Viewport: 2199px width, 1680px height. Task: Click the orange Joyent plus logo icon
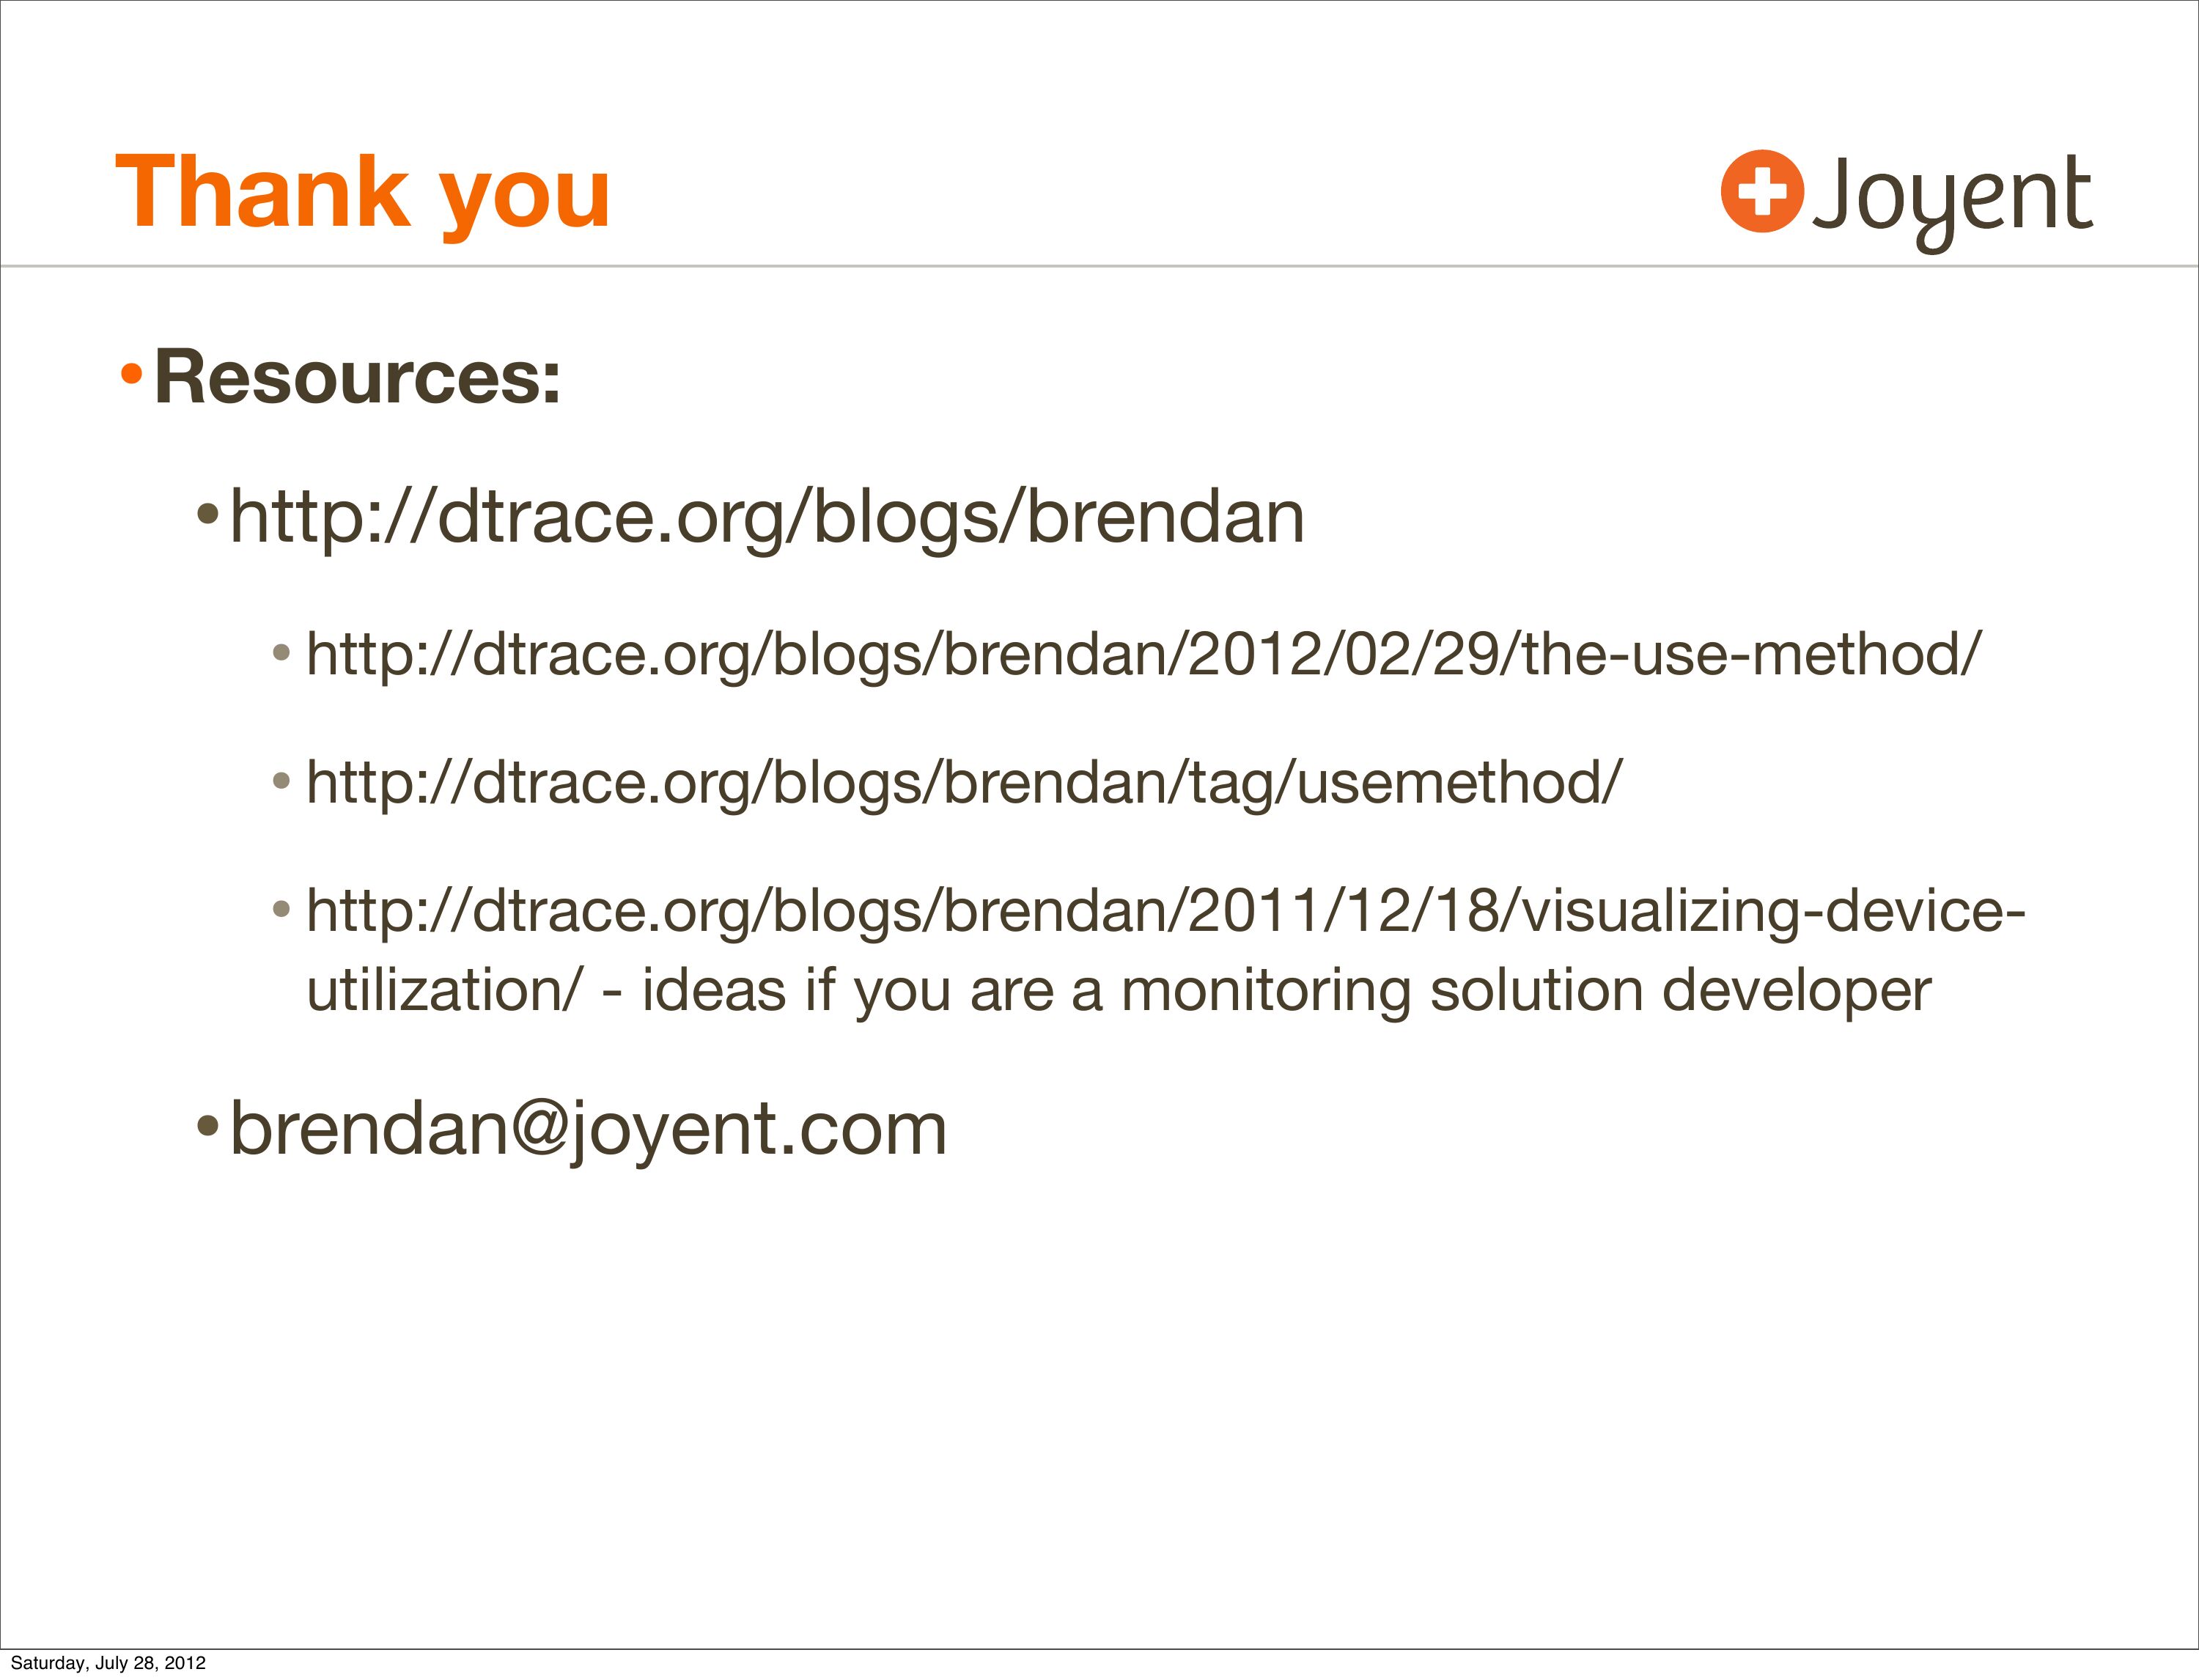[1761, 191]
